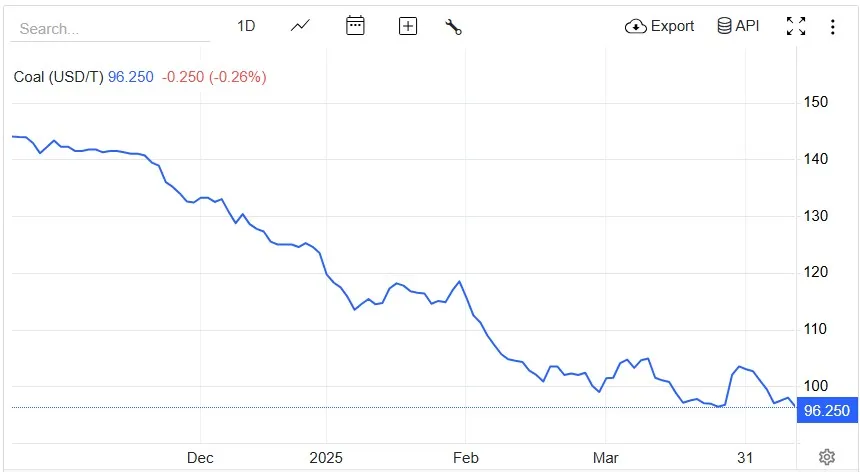Open the 1D interval selector
This screenshot has height=472, width=860.
click(246, 26)
